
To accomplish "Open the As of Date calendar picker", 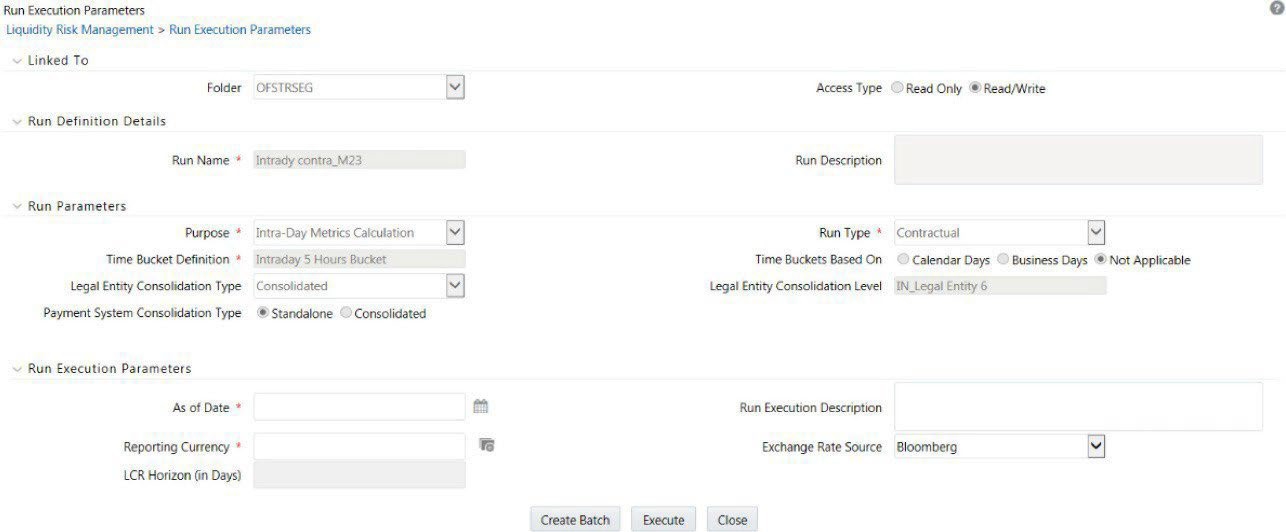I will click(x=481, y=407).
